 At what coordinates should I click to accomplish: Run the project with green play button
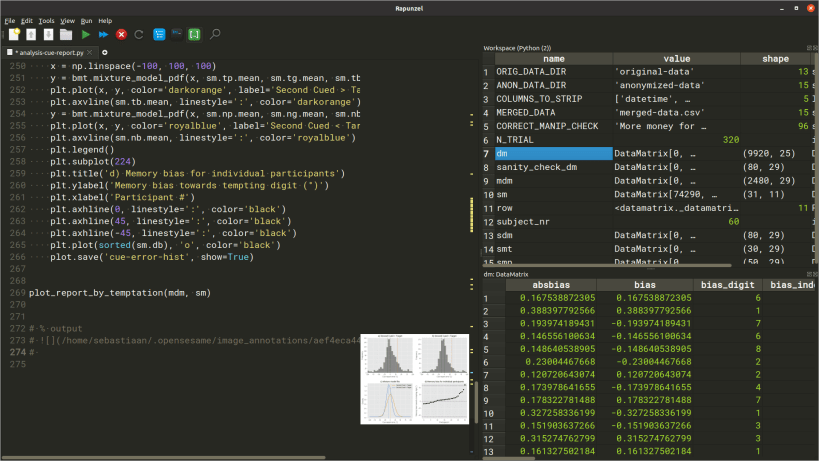click(86, 34)
